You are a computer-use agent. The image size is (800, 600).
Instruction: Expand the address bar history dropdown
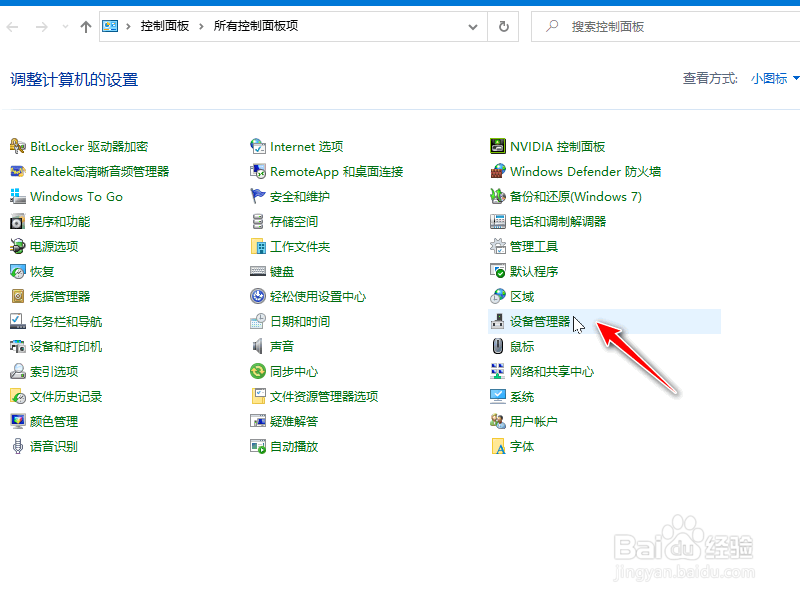pyautogui.click(x=473, y=27)
